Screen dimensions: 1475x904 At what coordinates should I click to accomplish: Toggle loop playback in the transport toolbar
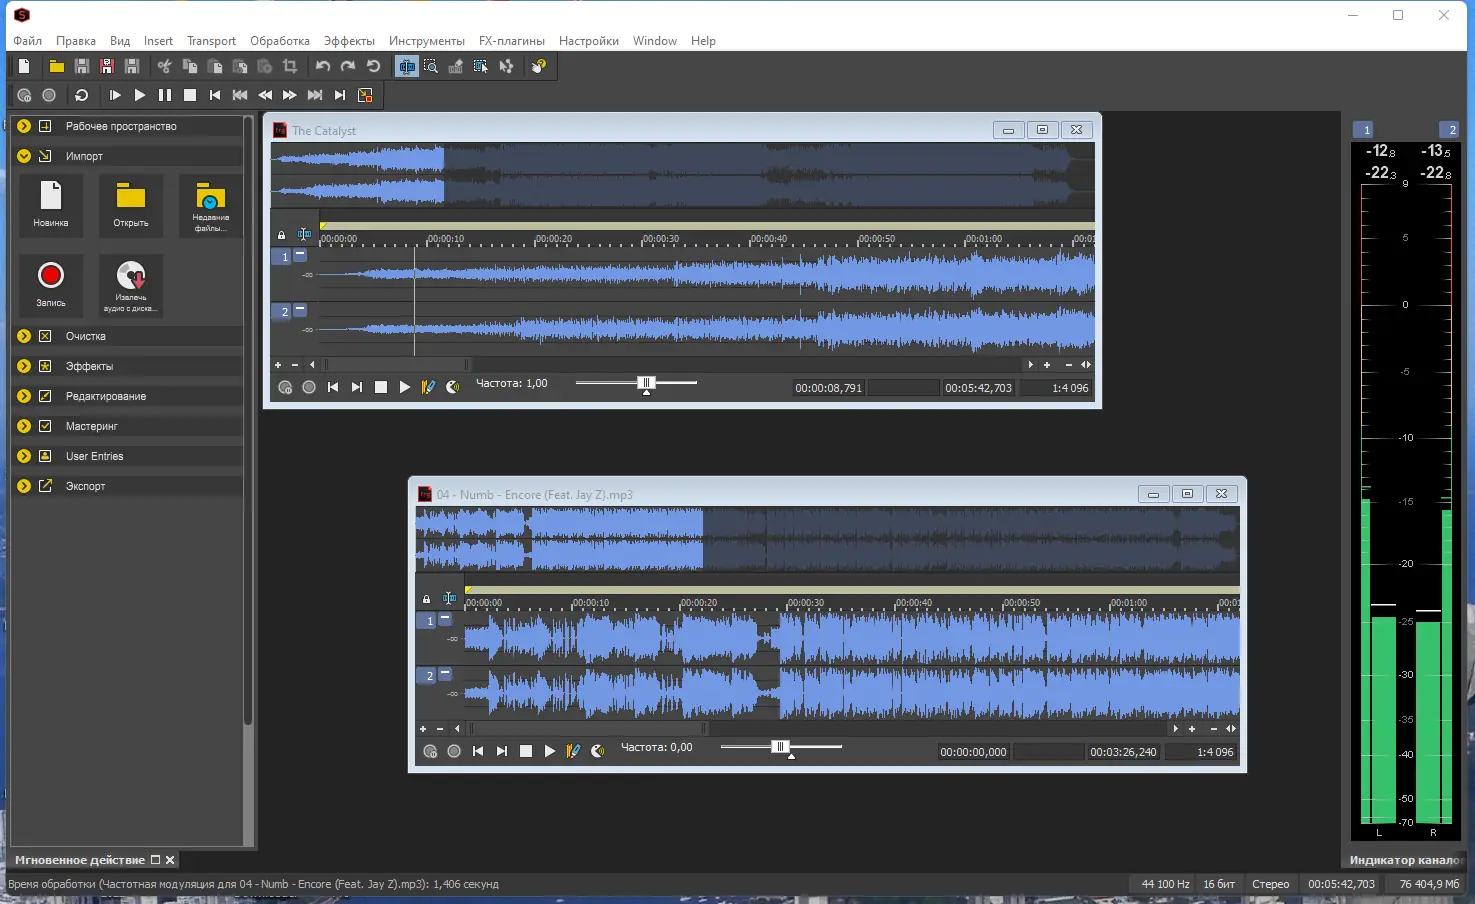(x=82, y=95)
